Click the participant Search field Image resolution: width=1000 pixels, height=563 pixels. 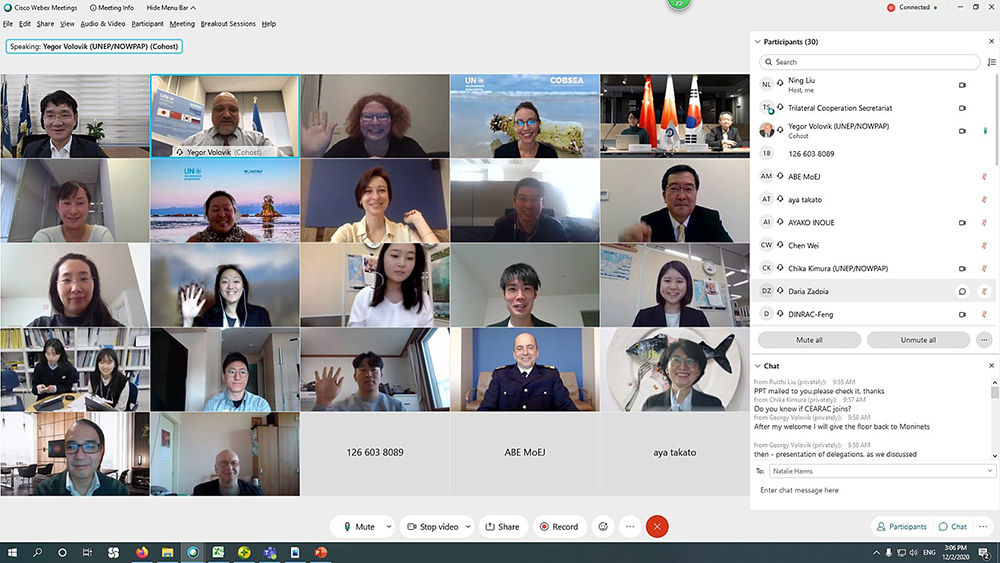869,62
